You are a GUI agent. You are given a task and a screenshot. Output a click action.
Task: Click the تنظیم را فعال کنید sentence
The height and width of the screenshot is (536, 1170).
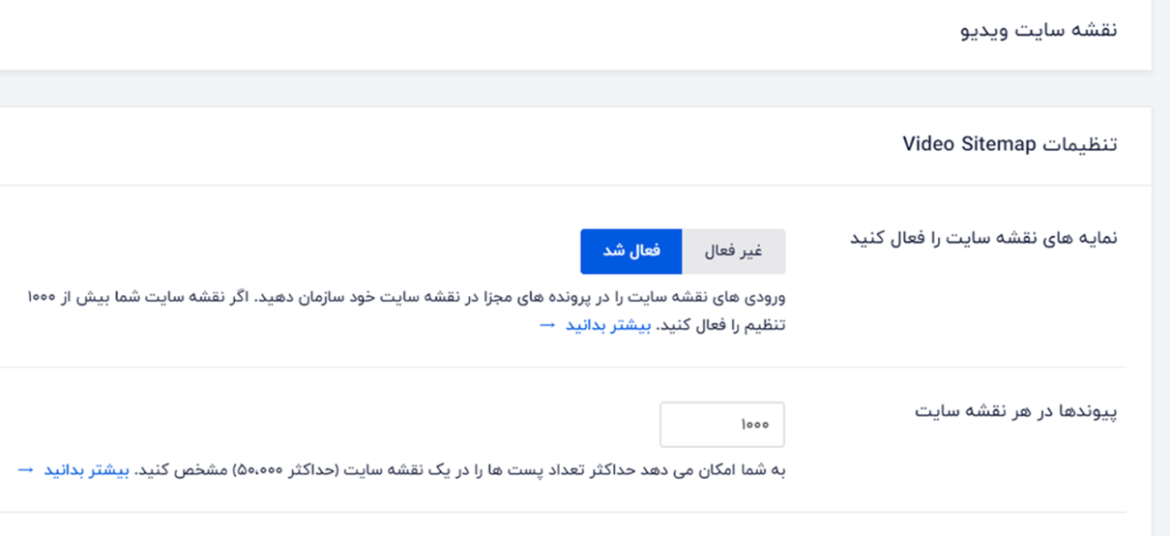pos(720,325)
